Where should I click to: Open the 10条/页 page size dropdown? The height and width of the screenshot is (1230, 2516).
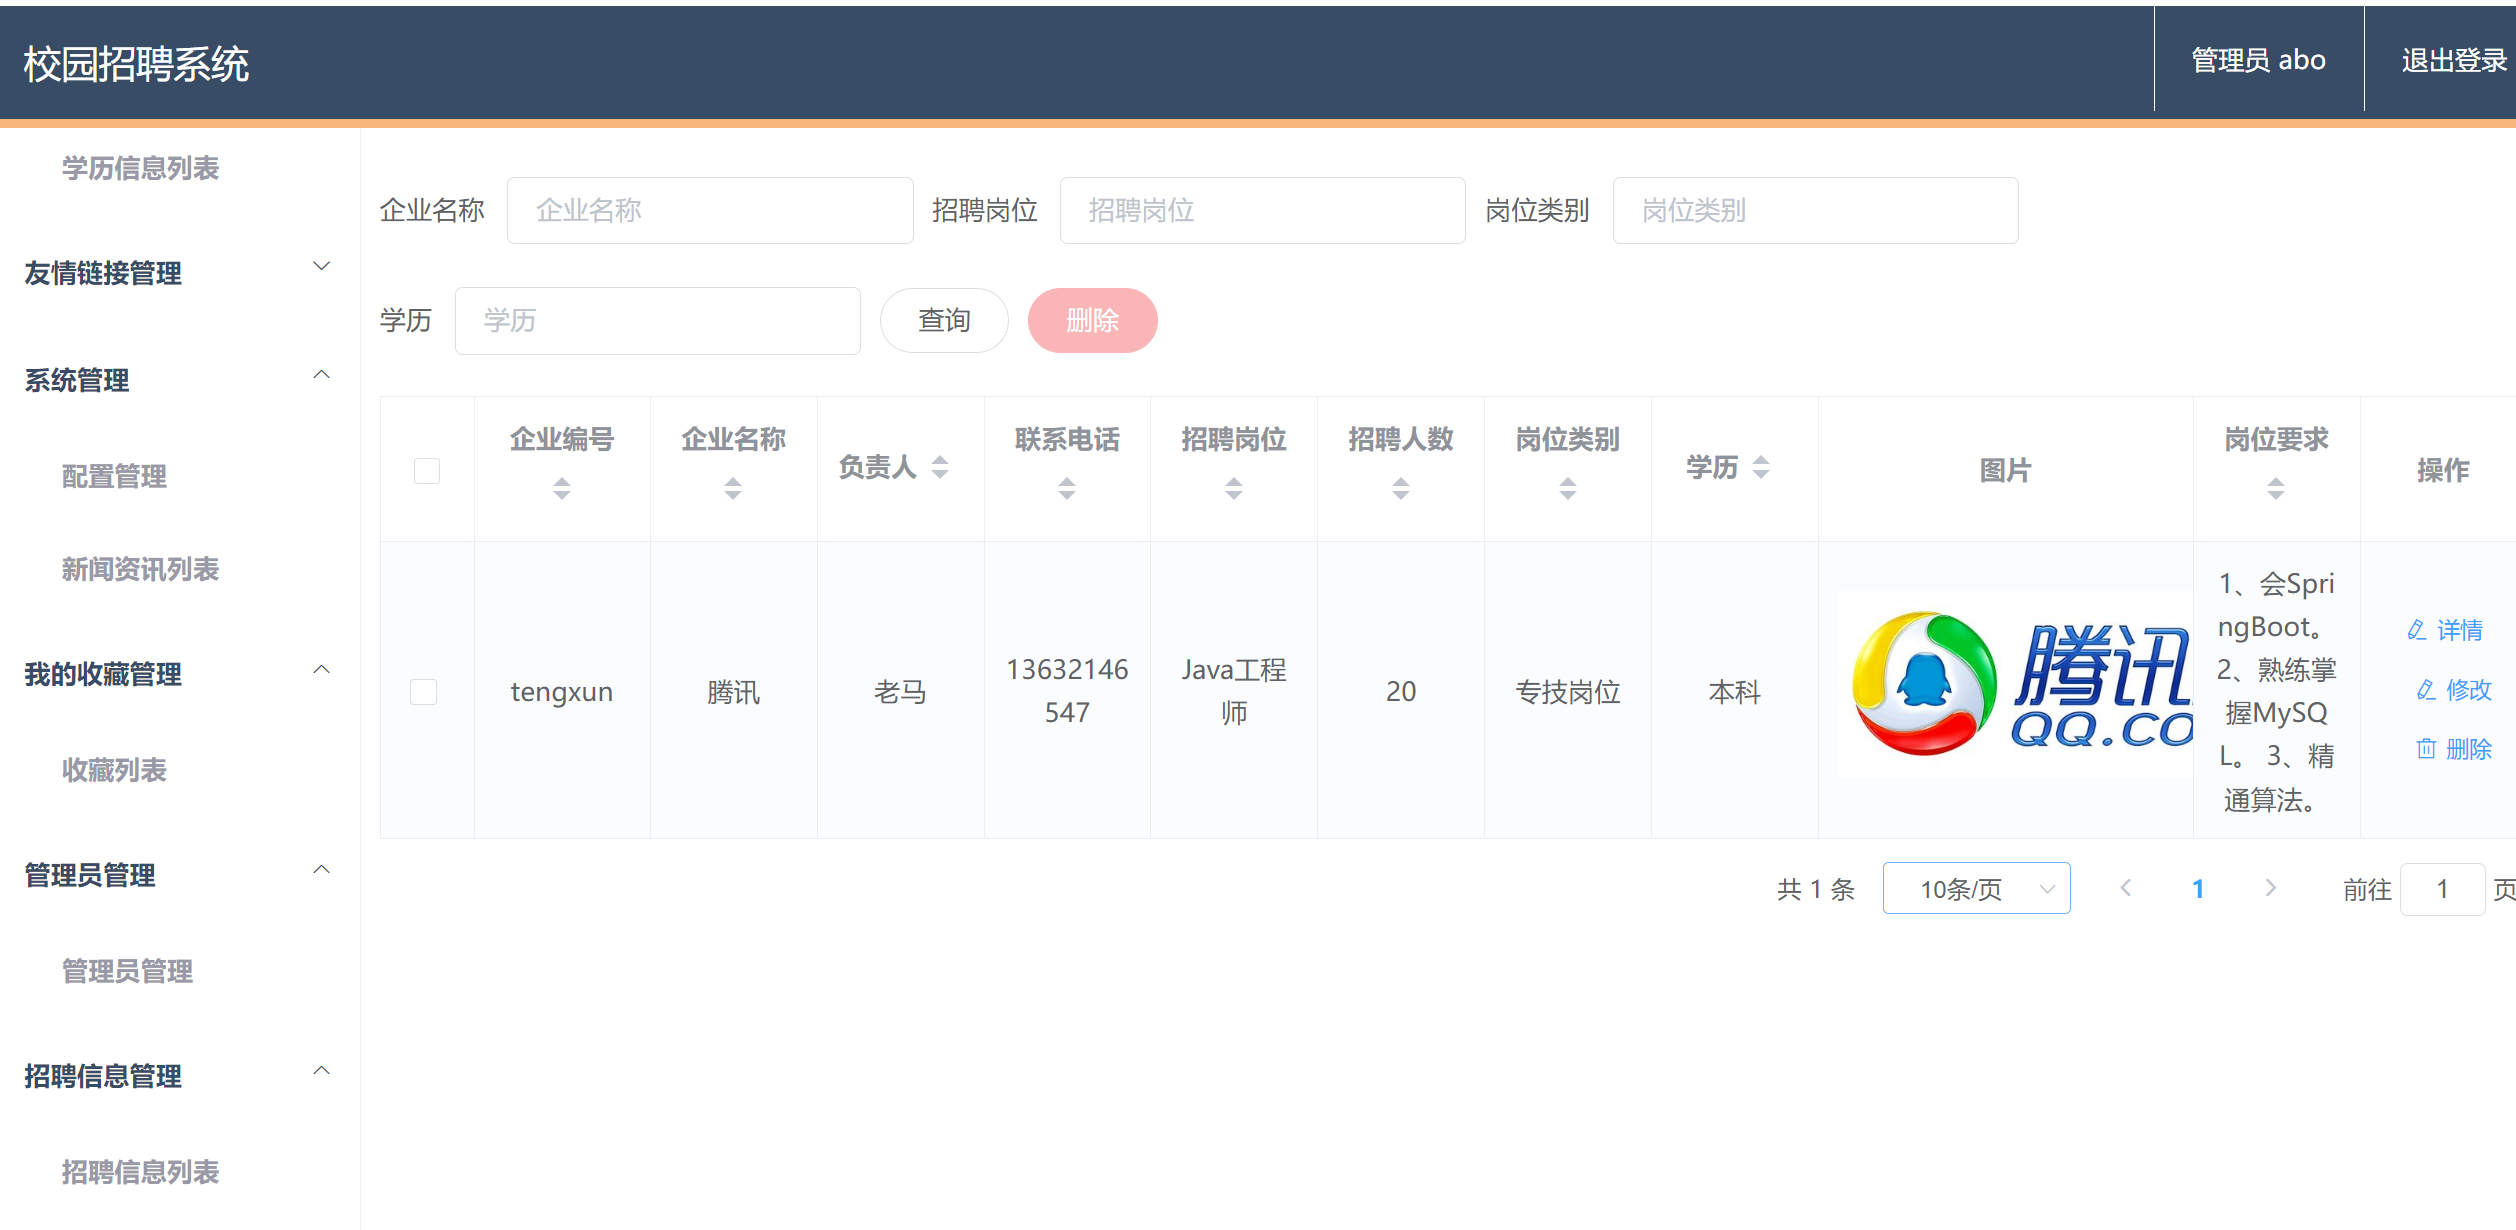click(x=1976, y=888)
